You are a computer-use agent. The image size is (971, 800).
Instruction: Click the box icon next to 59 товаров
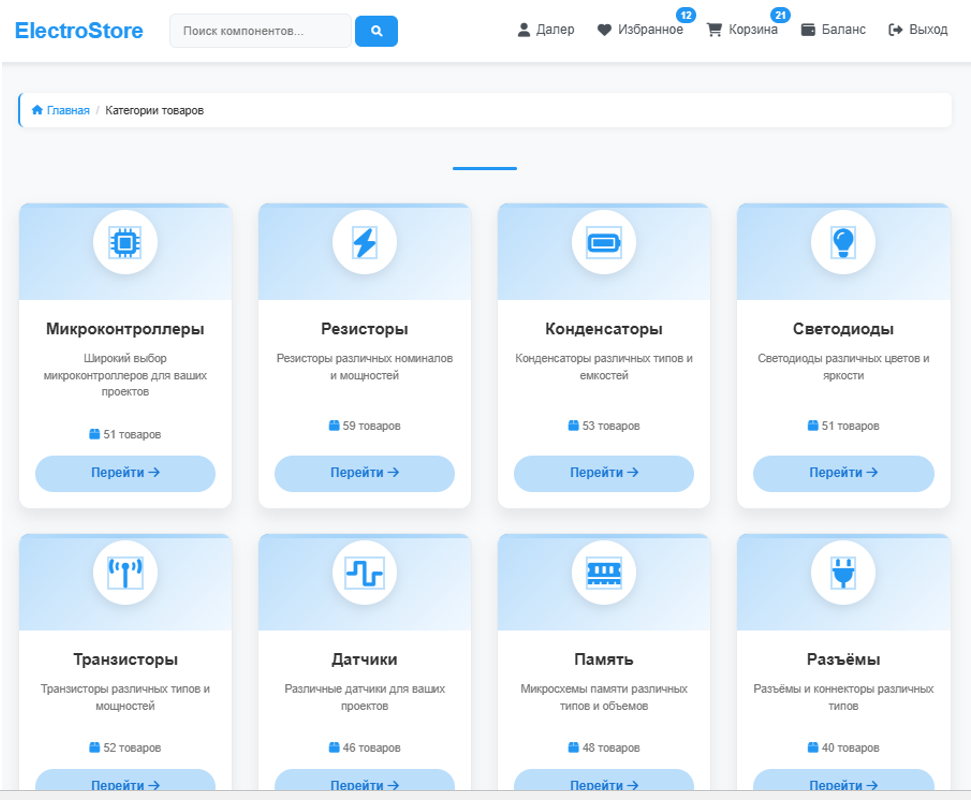(334, 425)
